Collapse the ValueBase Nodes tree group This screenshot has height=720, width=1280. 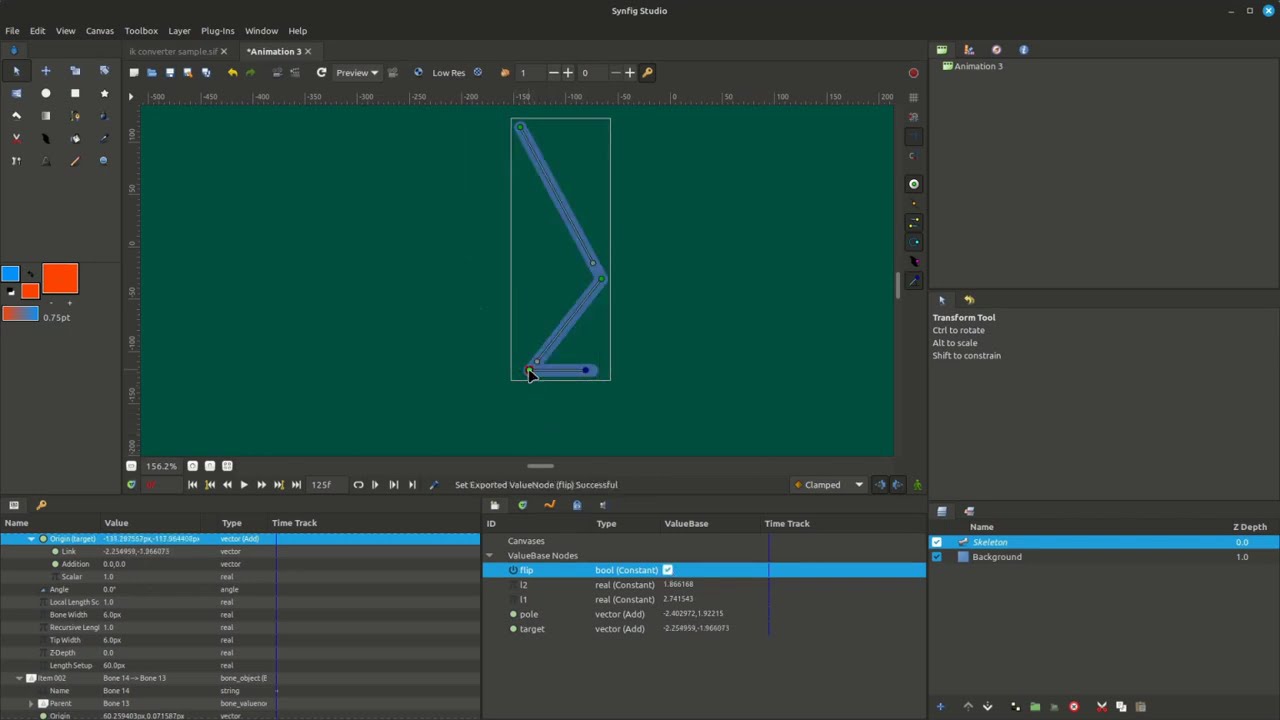click(489, 555)
